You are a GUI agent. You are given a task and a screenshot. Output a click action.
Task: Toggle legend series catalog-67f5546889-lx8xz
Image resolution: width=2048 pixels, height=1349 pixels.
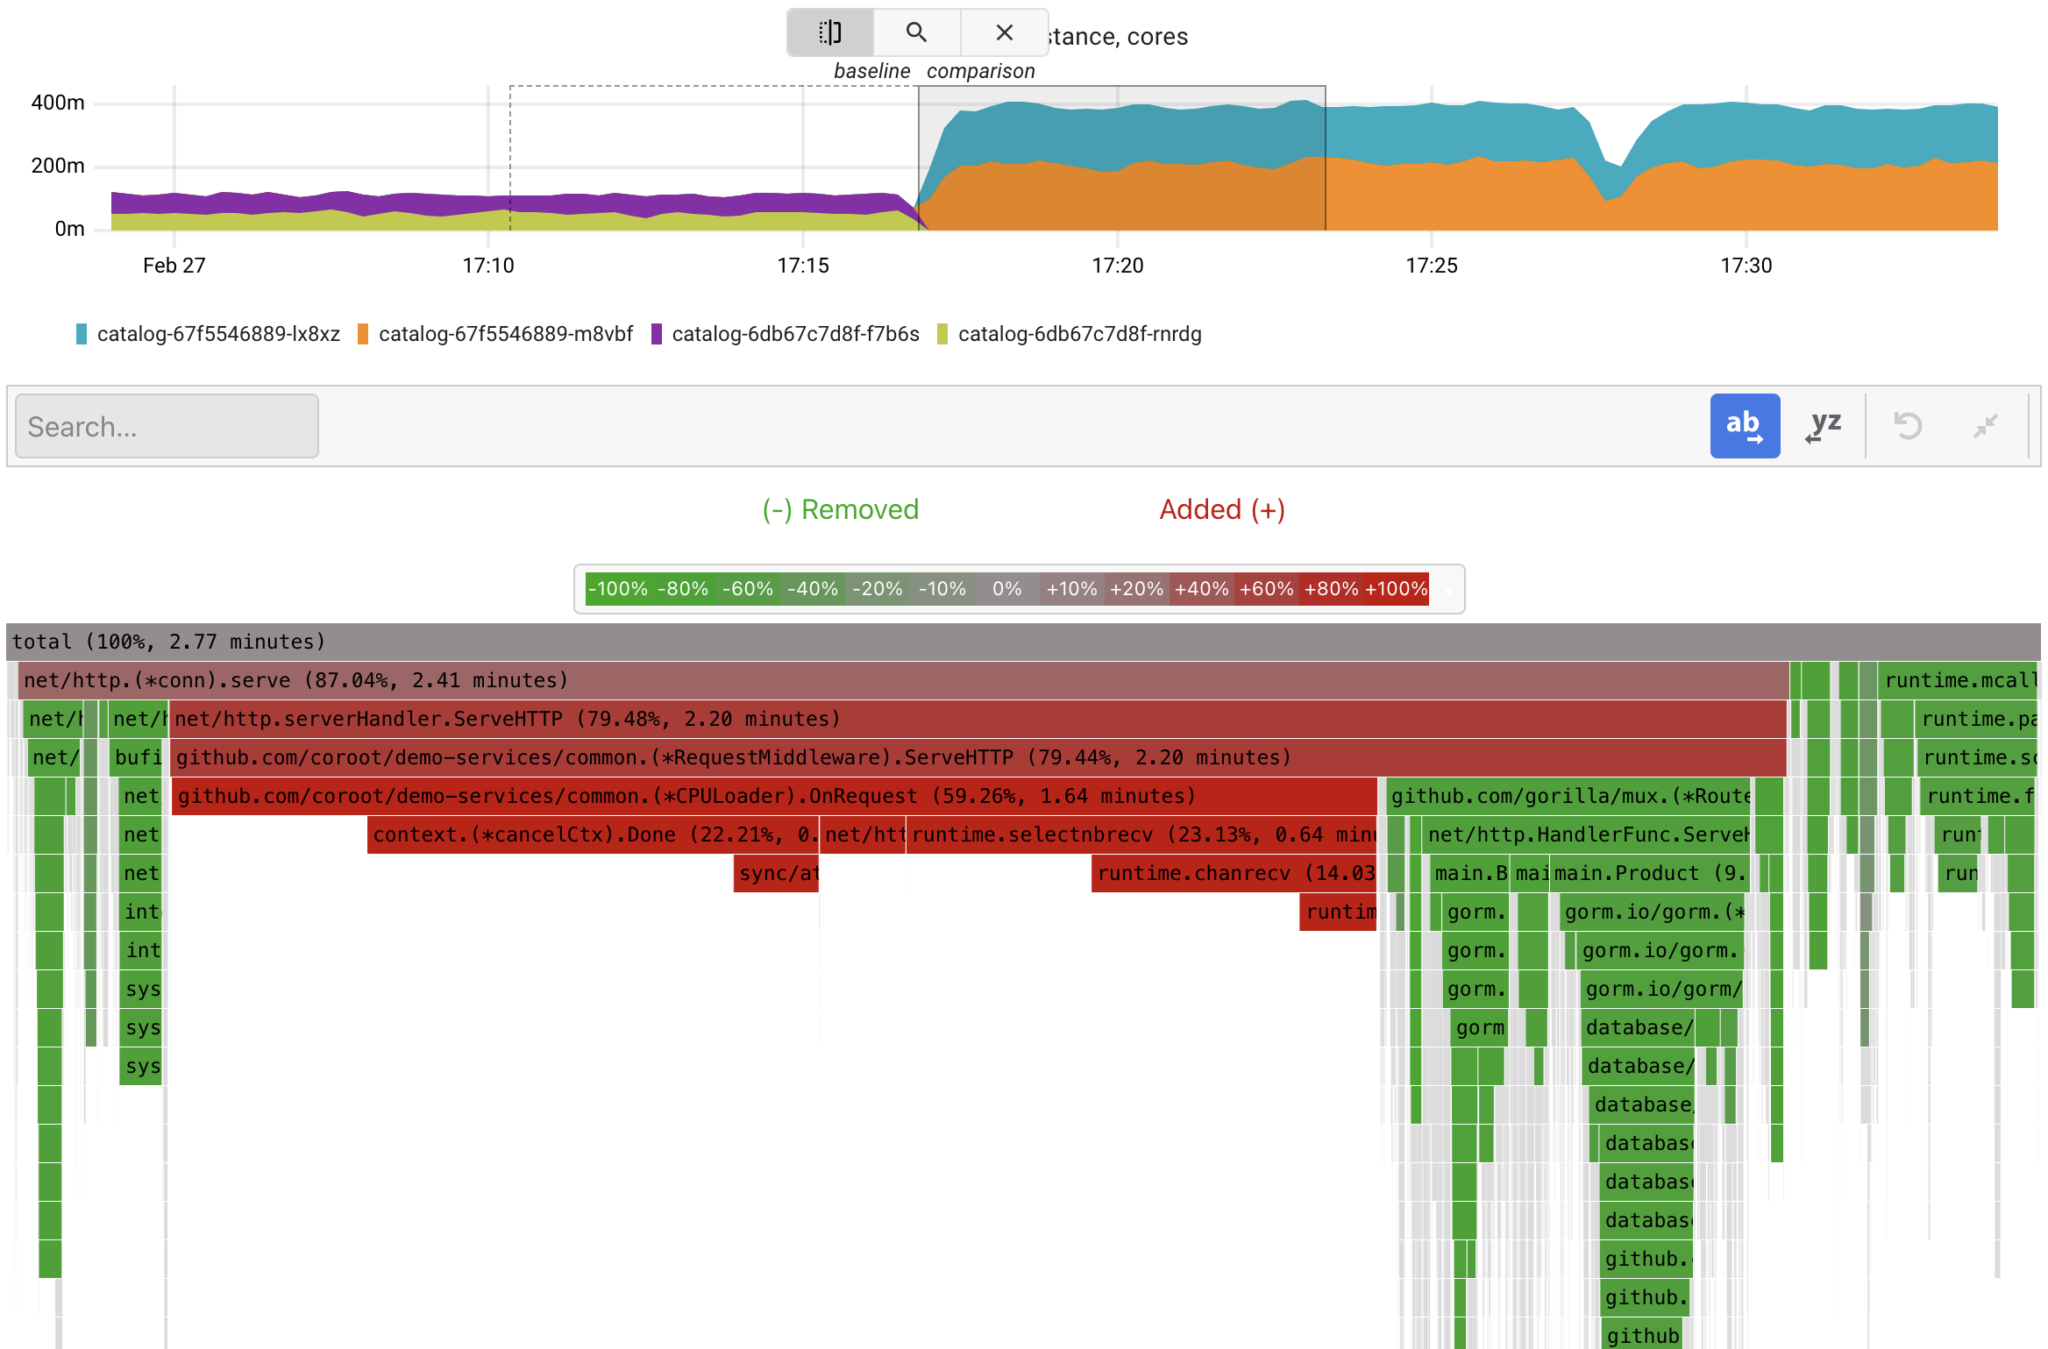(x=218, y=334)
